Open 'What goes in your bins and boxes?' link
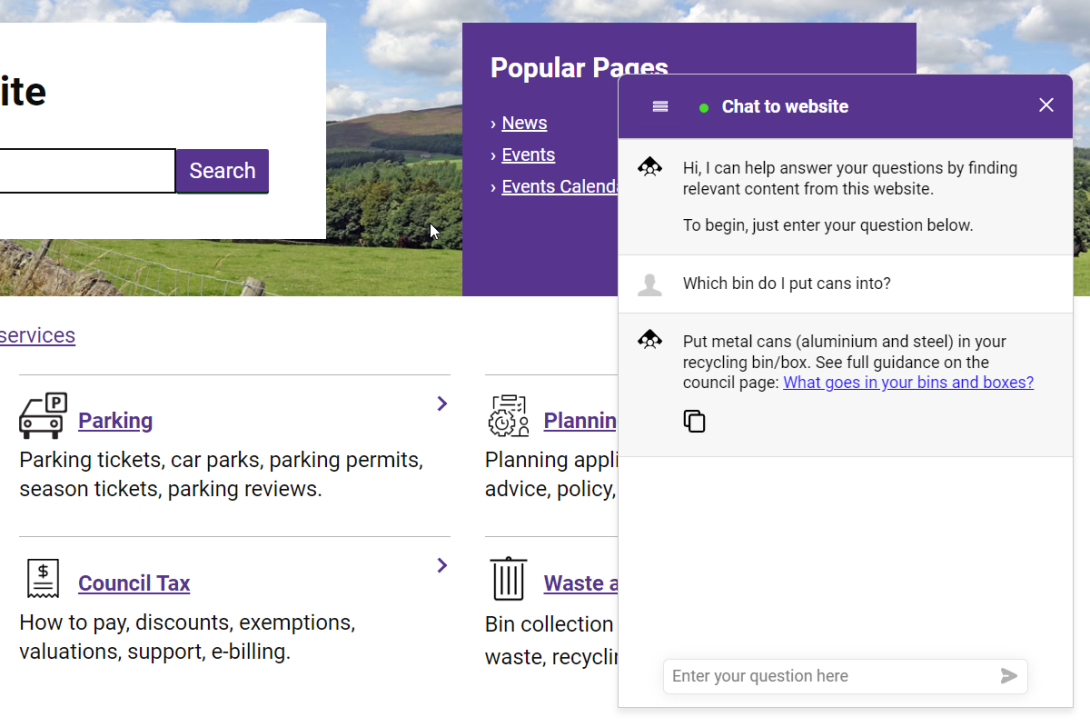The image size is (1090, 727). (908, 382)
